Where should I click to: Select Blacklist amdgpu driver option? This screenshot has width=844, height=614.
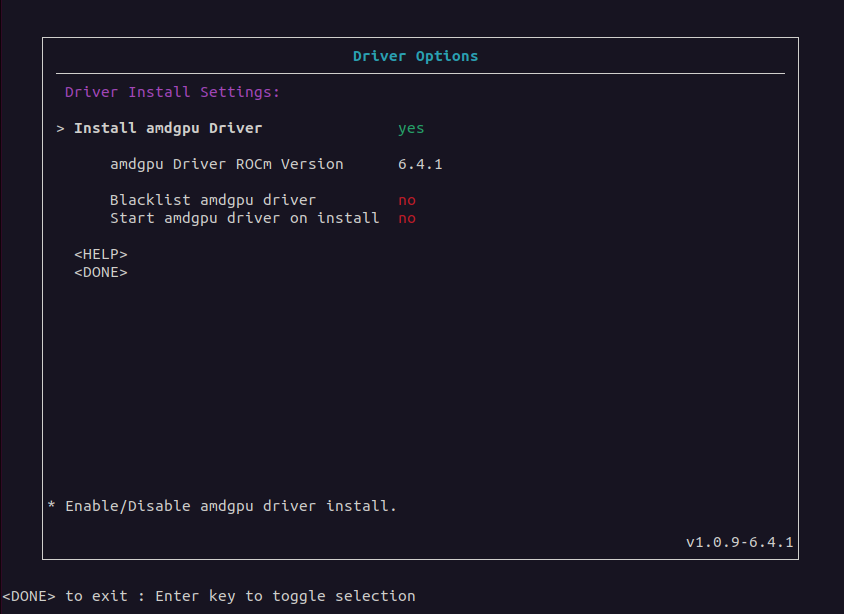pyautogui.click(x=213, y=200)
